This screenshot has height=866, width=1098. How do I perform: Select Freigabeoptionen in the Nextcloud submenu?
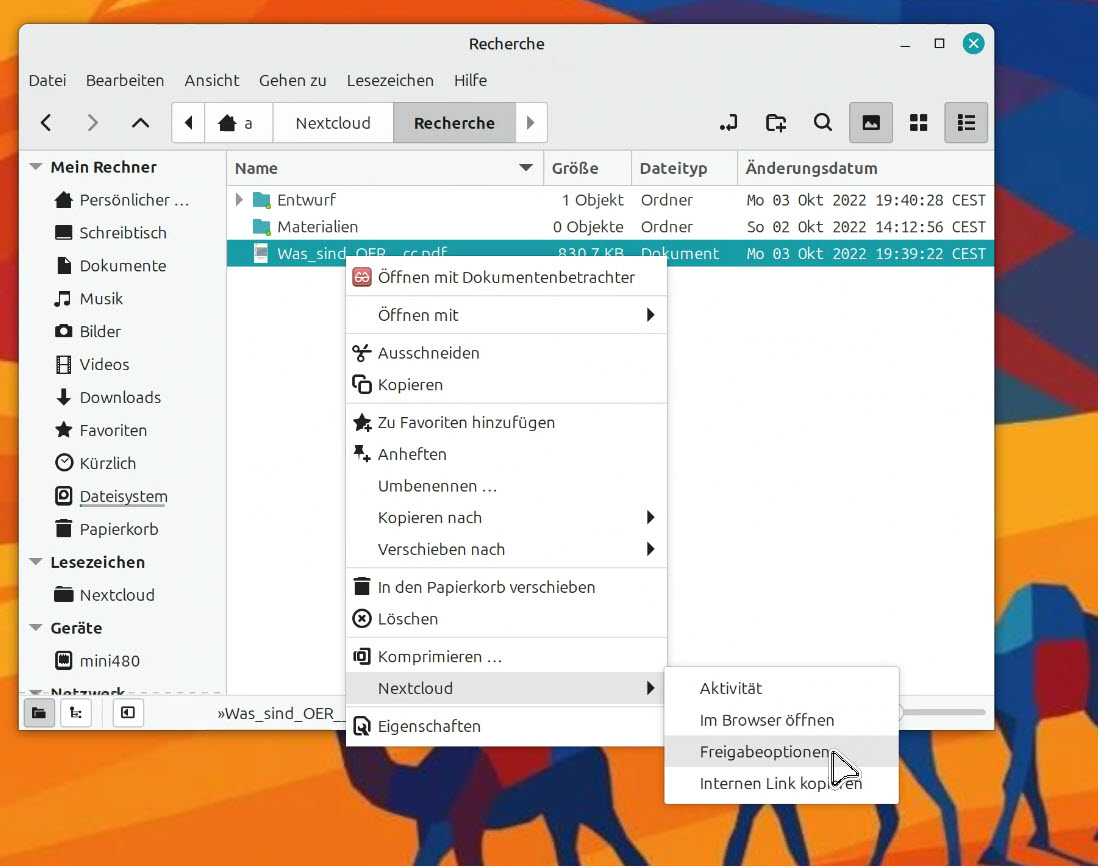[764, 752]
